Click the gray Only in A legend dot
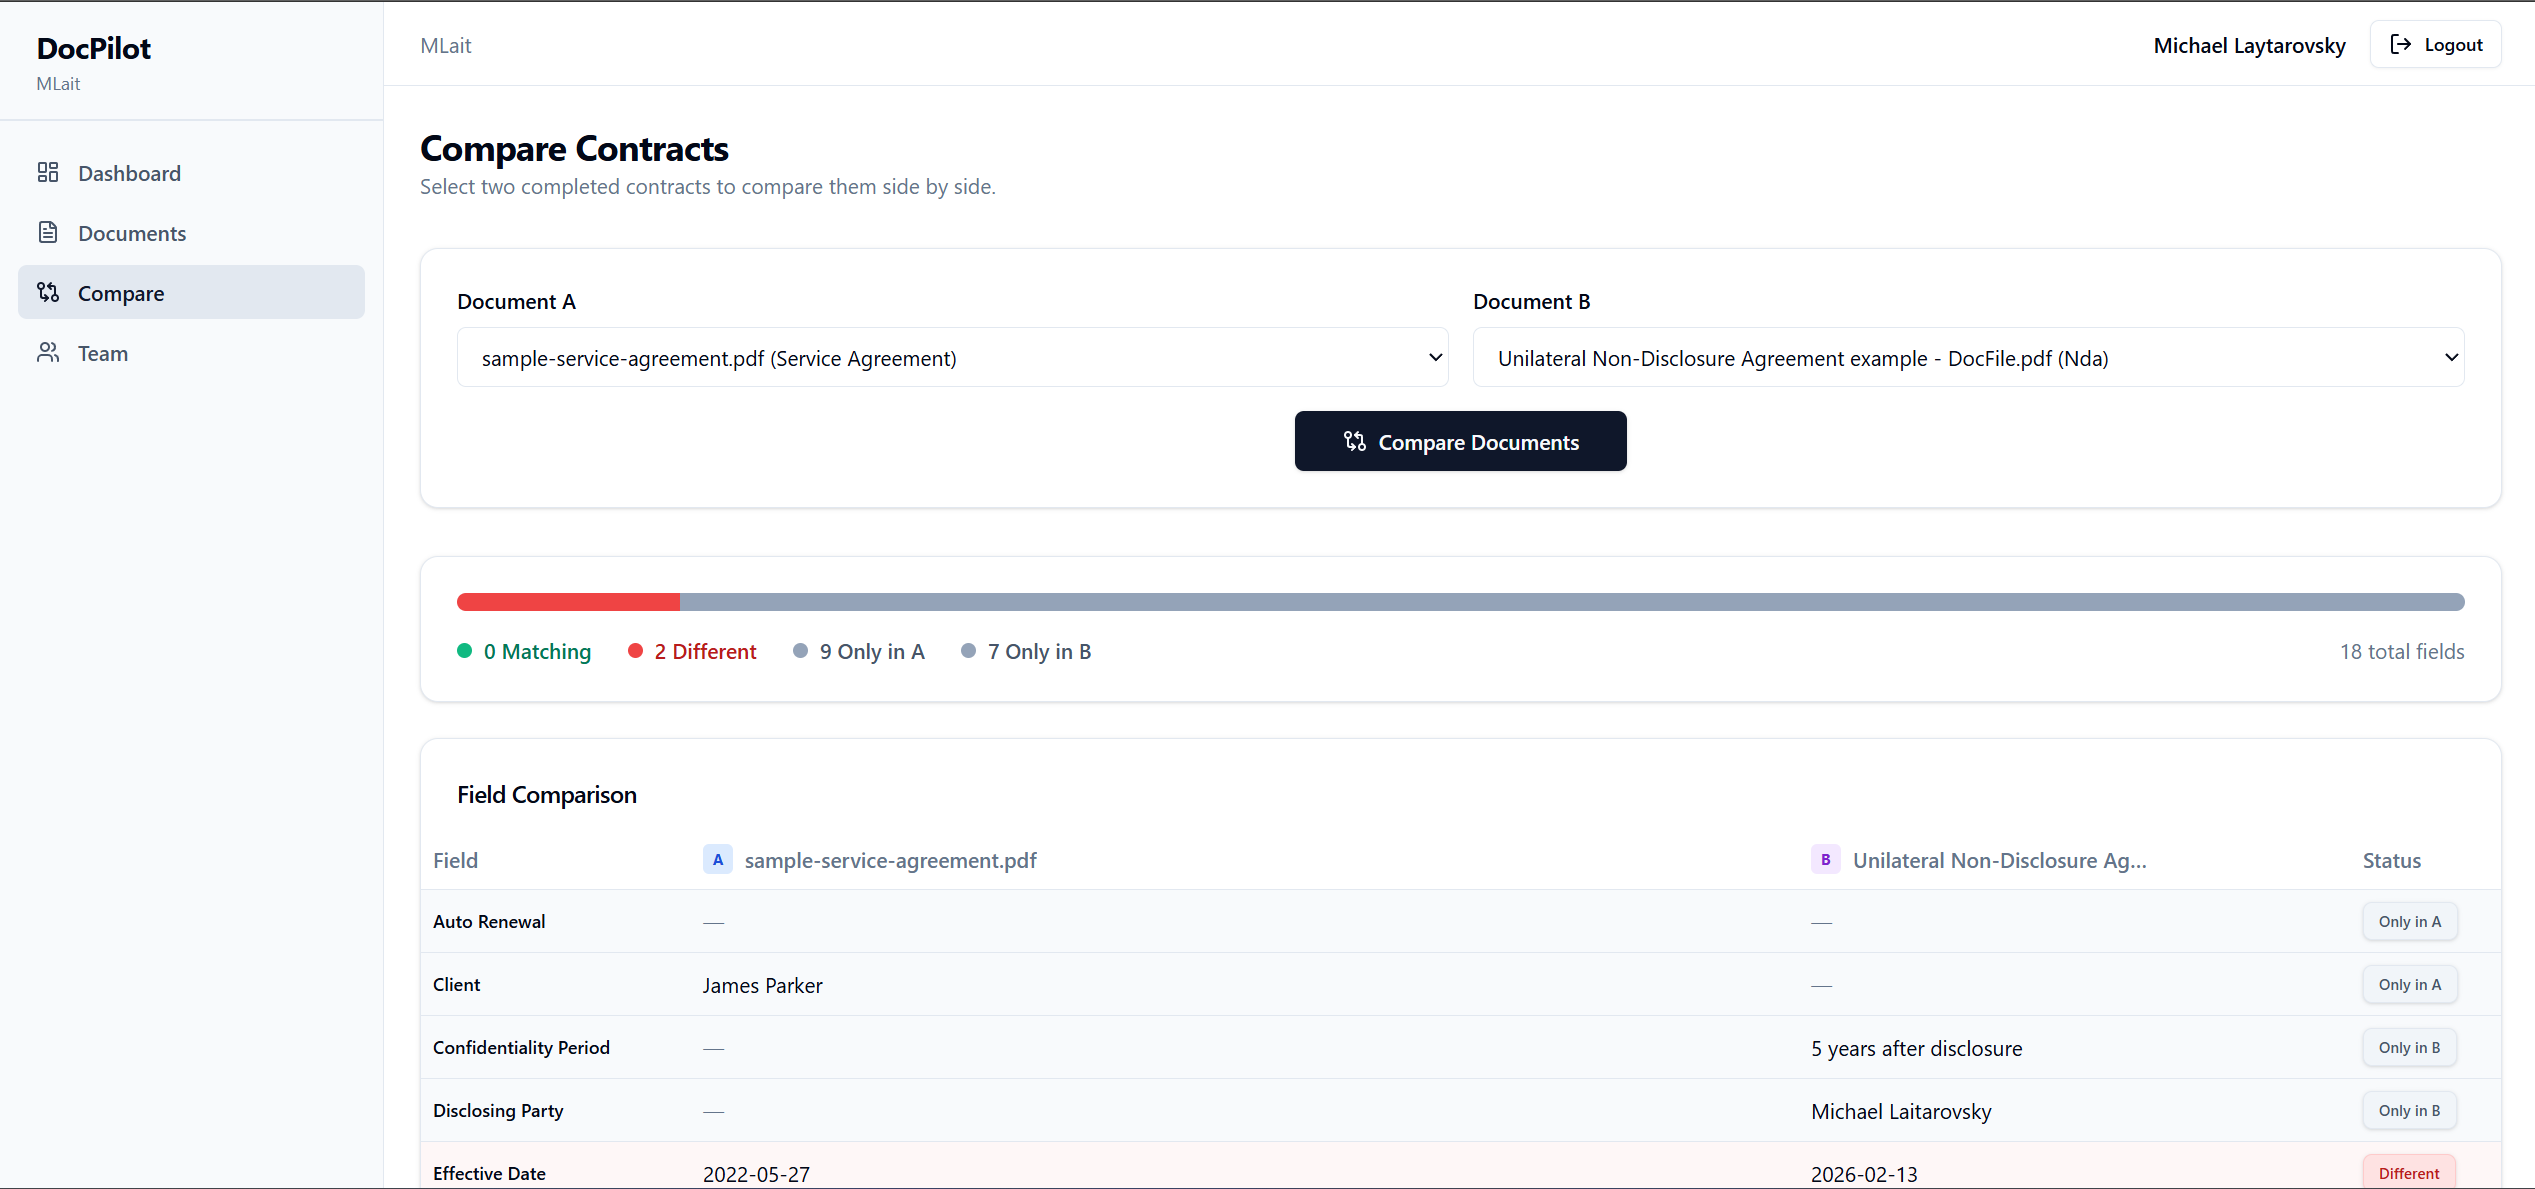The image size is (2535, 1189). pyautogui.click(x=800, y=651)
